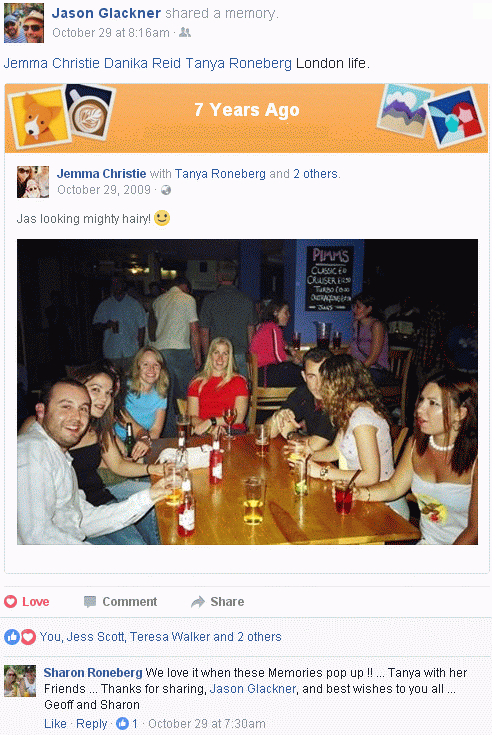Reply to Sharon Roneberg's comment
Screen dimensions: 492x735
coord(92,724)
